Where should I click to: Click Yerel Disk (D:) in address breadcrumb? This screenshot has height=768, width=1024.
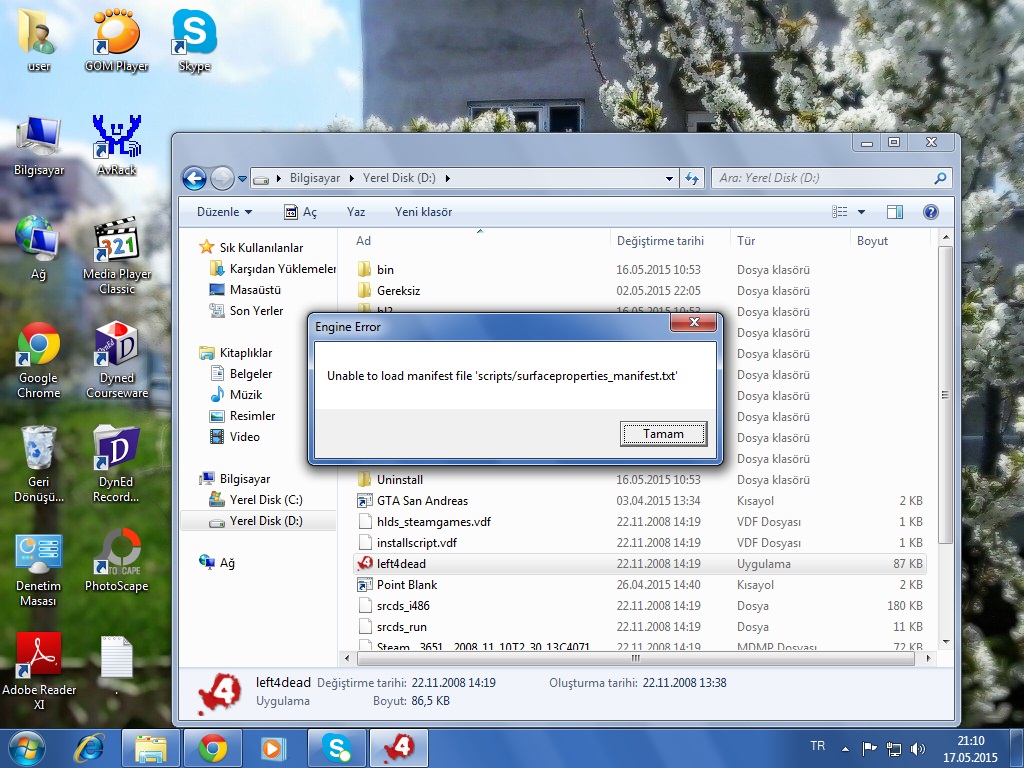[x=399, y=178]
